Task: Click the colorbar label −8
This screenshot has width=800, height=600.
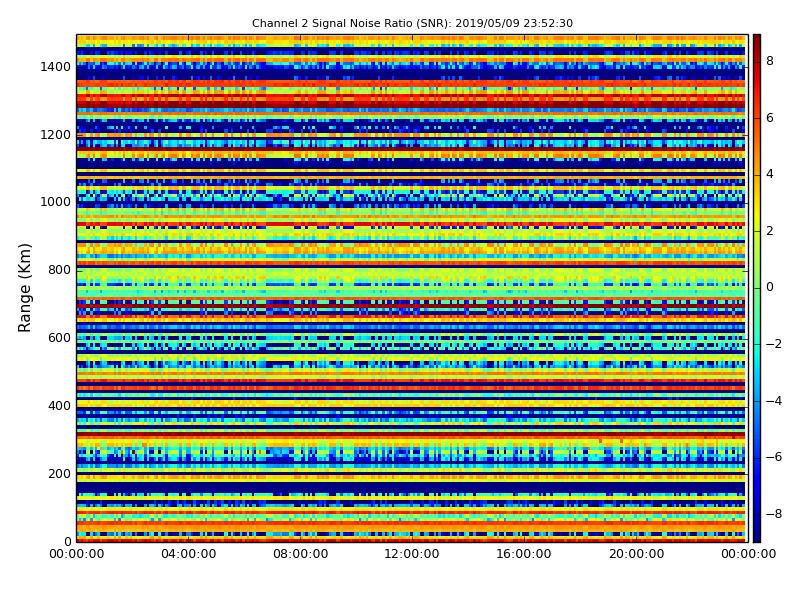Action: (774, 514)
